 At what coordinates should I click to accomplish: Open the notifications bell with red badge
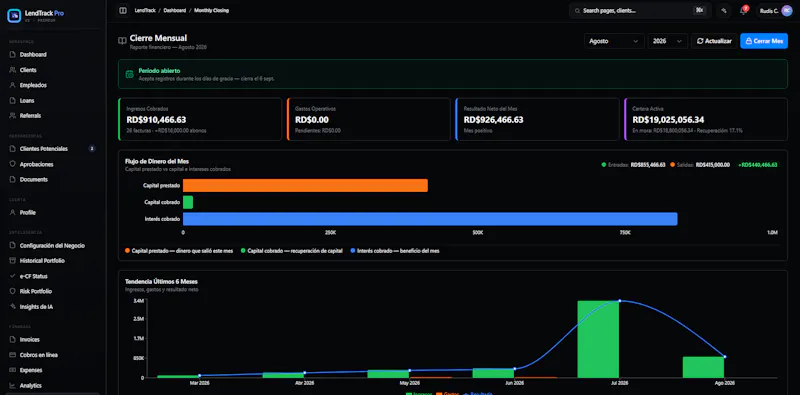(x=743, y=11)
